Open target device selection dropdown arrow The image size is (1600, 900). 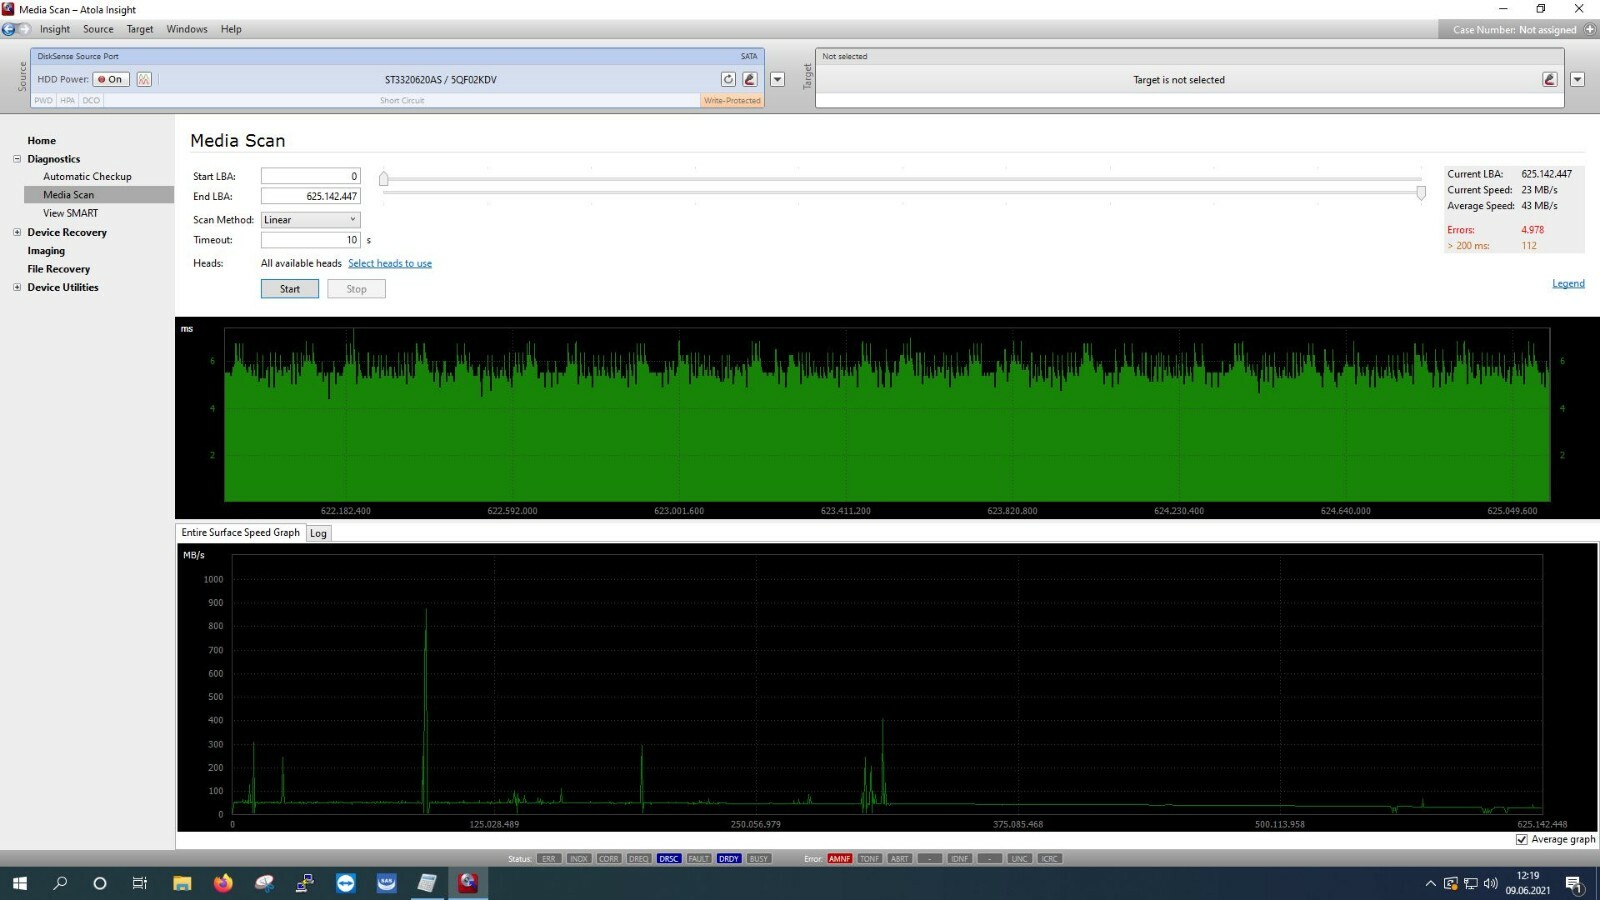(1577, 79)
